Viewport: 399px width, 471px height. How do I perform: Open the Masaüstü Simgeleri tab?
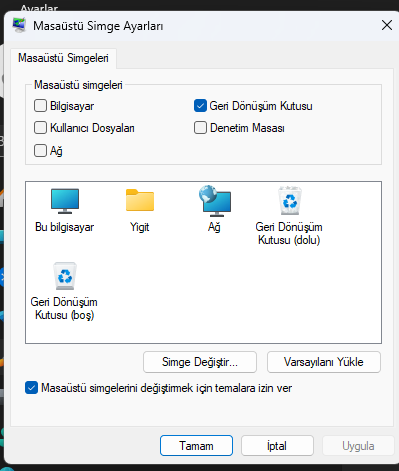[63, 58]
